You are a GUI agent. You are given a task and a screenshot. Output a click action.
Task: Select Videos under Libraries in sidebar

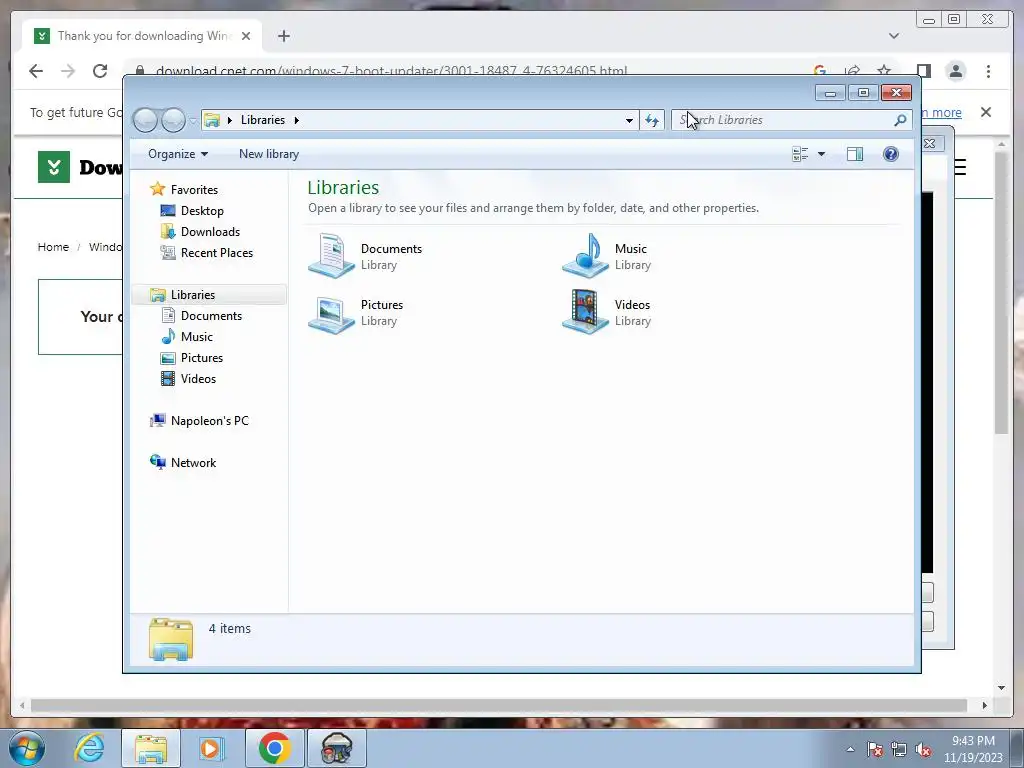198,378
